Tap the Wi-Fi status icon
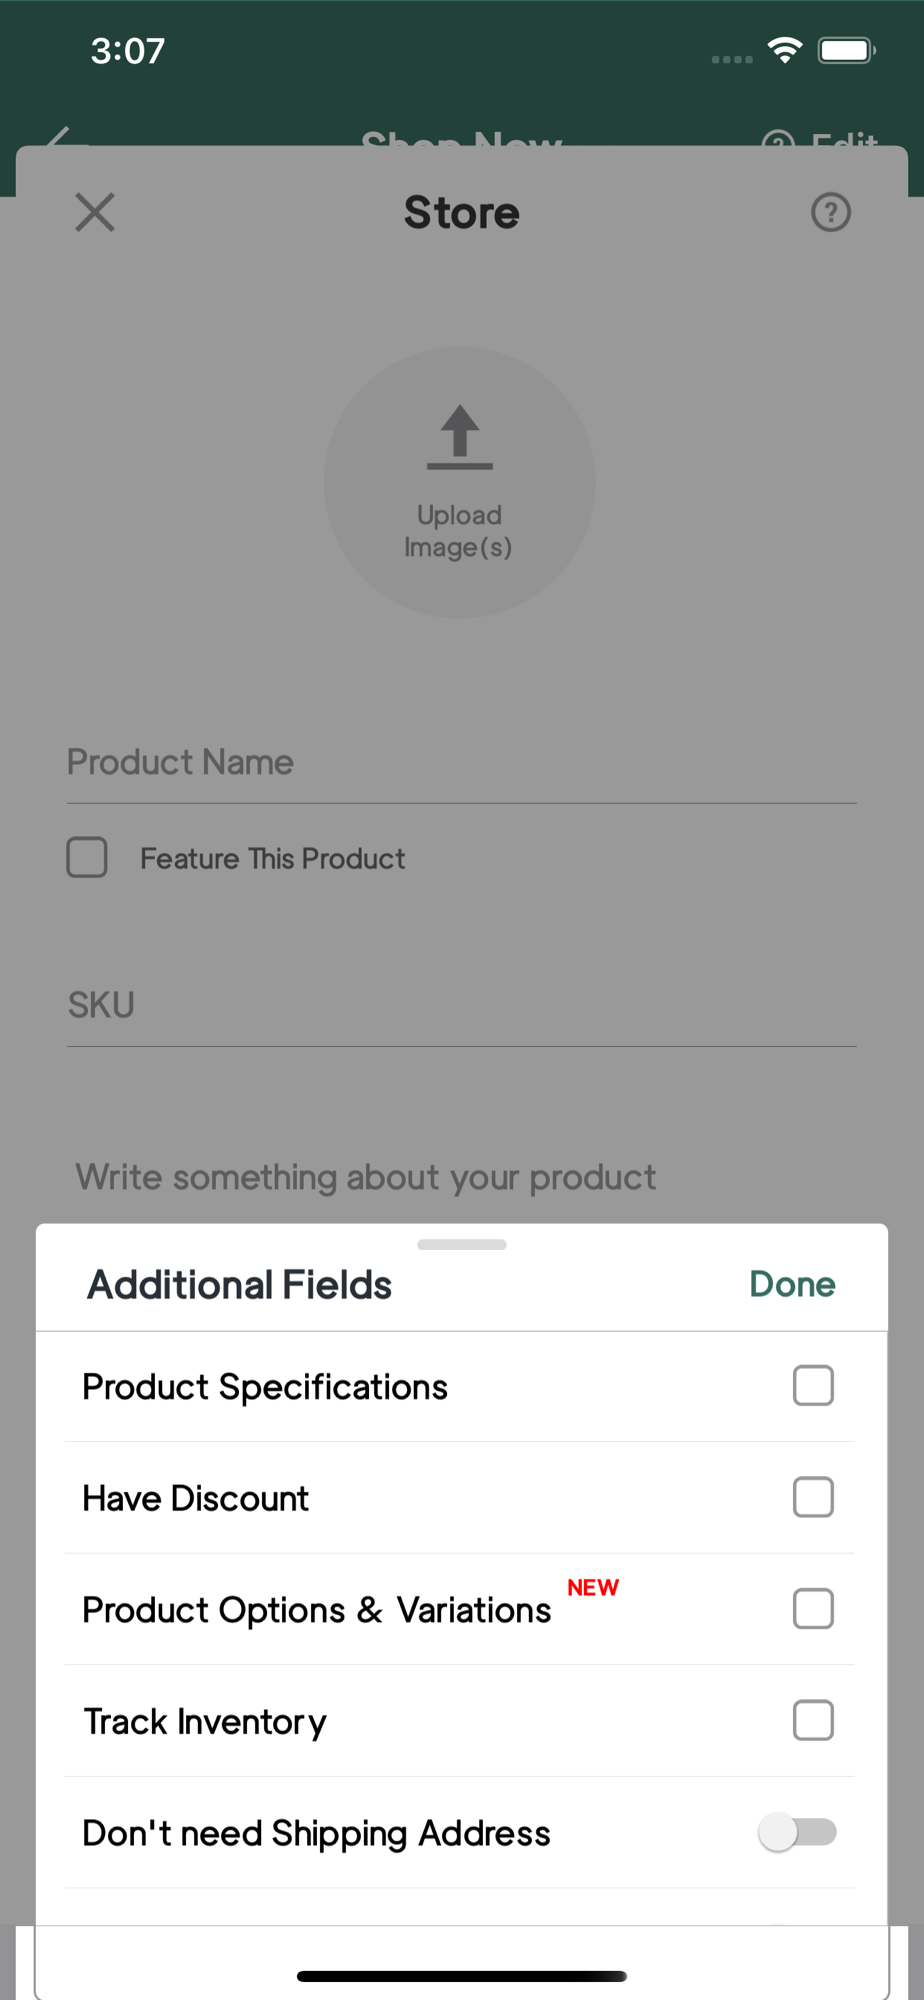The width and height of the screenshot is (924, 2000). click(x=785, y=50)
